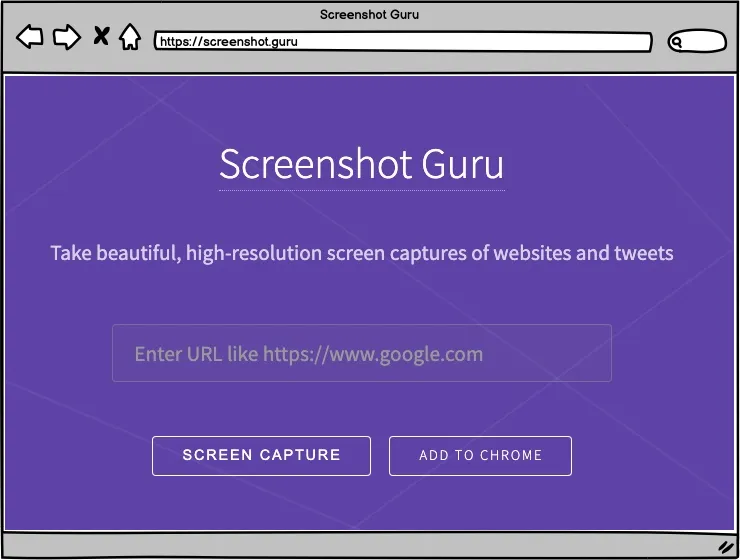740x560 pixels.
Task: Click the SCREEN CAPTURE button
Action: click(261, 456)
